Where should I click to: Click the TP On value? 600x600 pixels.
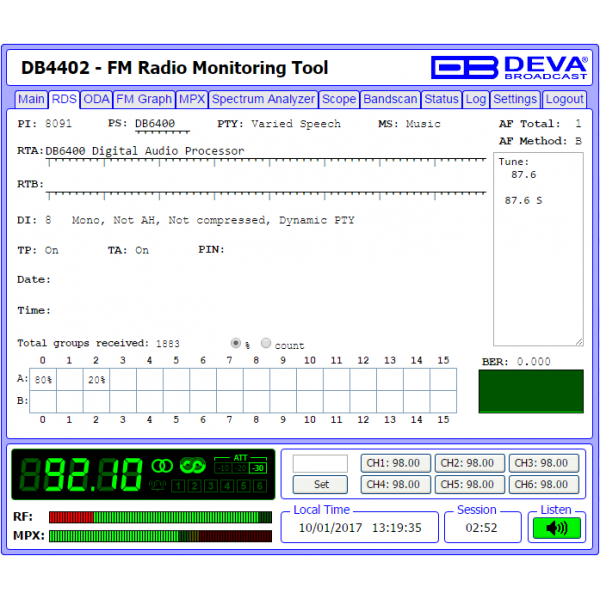[52, 250]
